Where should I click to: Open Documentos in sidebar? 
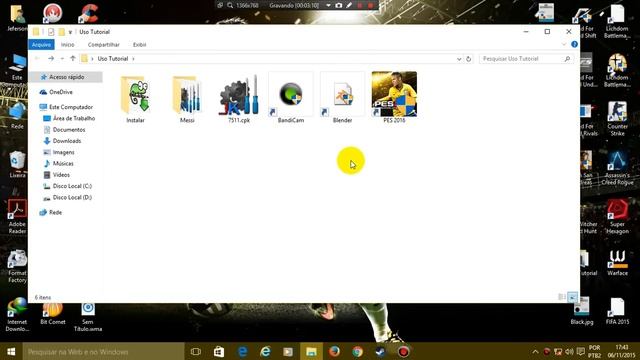(64, 130)
